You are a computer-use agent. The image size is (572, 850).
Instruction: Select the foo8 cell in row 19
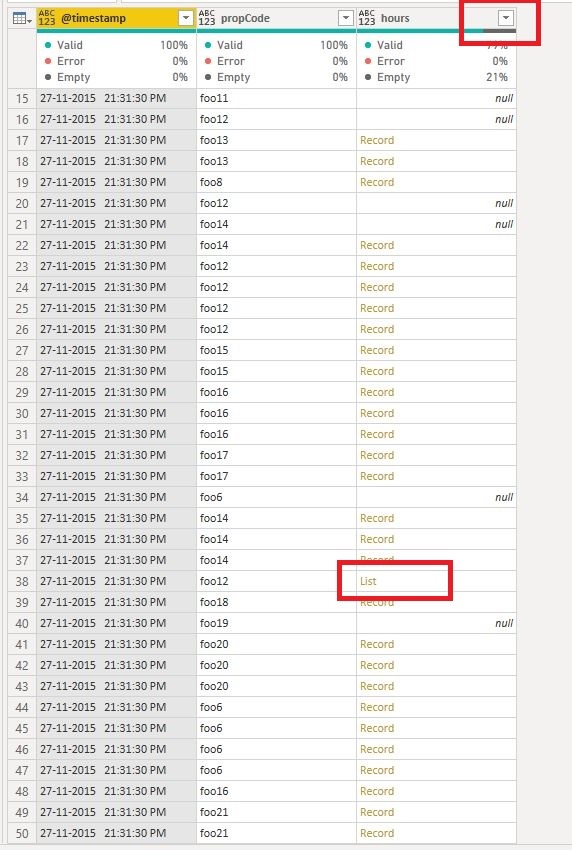coord(276,182)
